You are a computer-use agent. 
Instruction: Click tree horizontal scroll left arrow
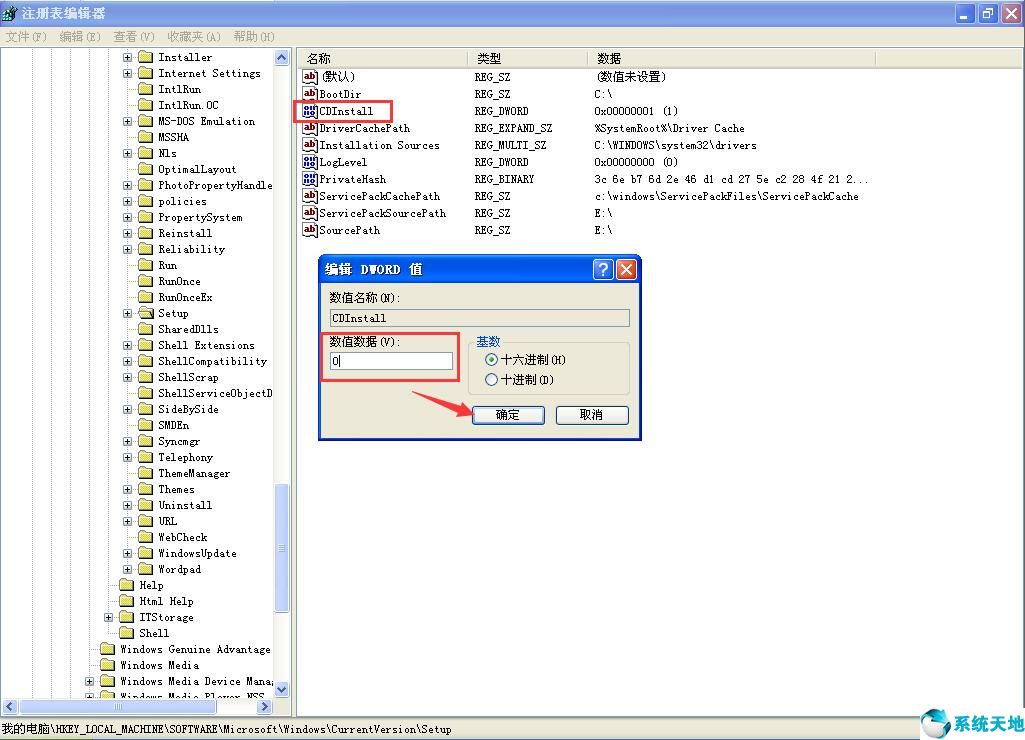tap(9, 707)
